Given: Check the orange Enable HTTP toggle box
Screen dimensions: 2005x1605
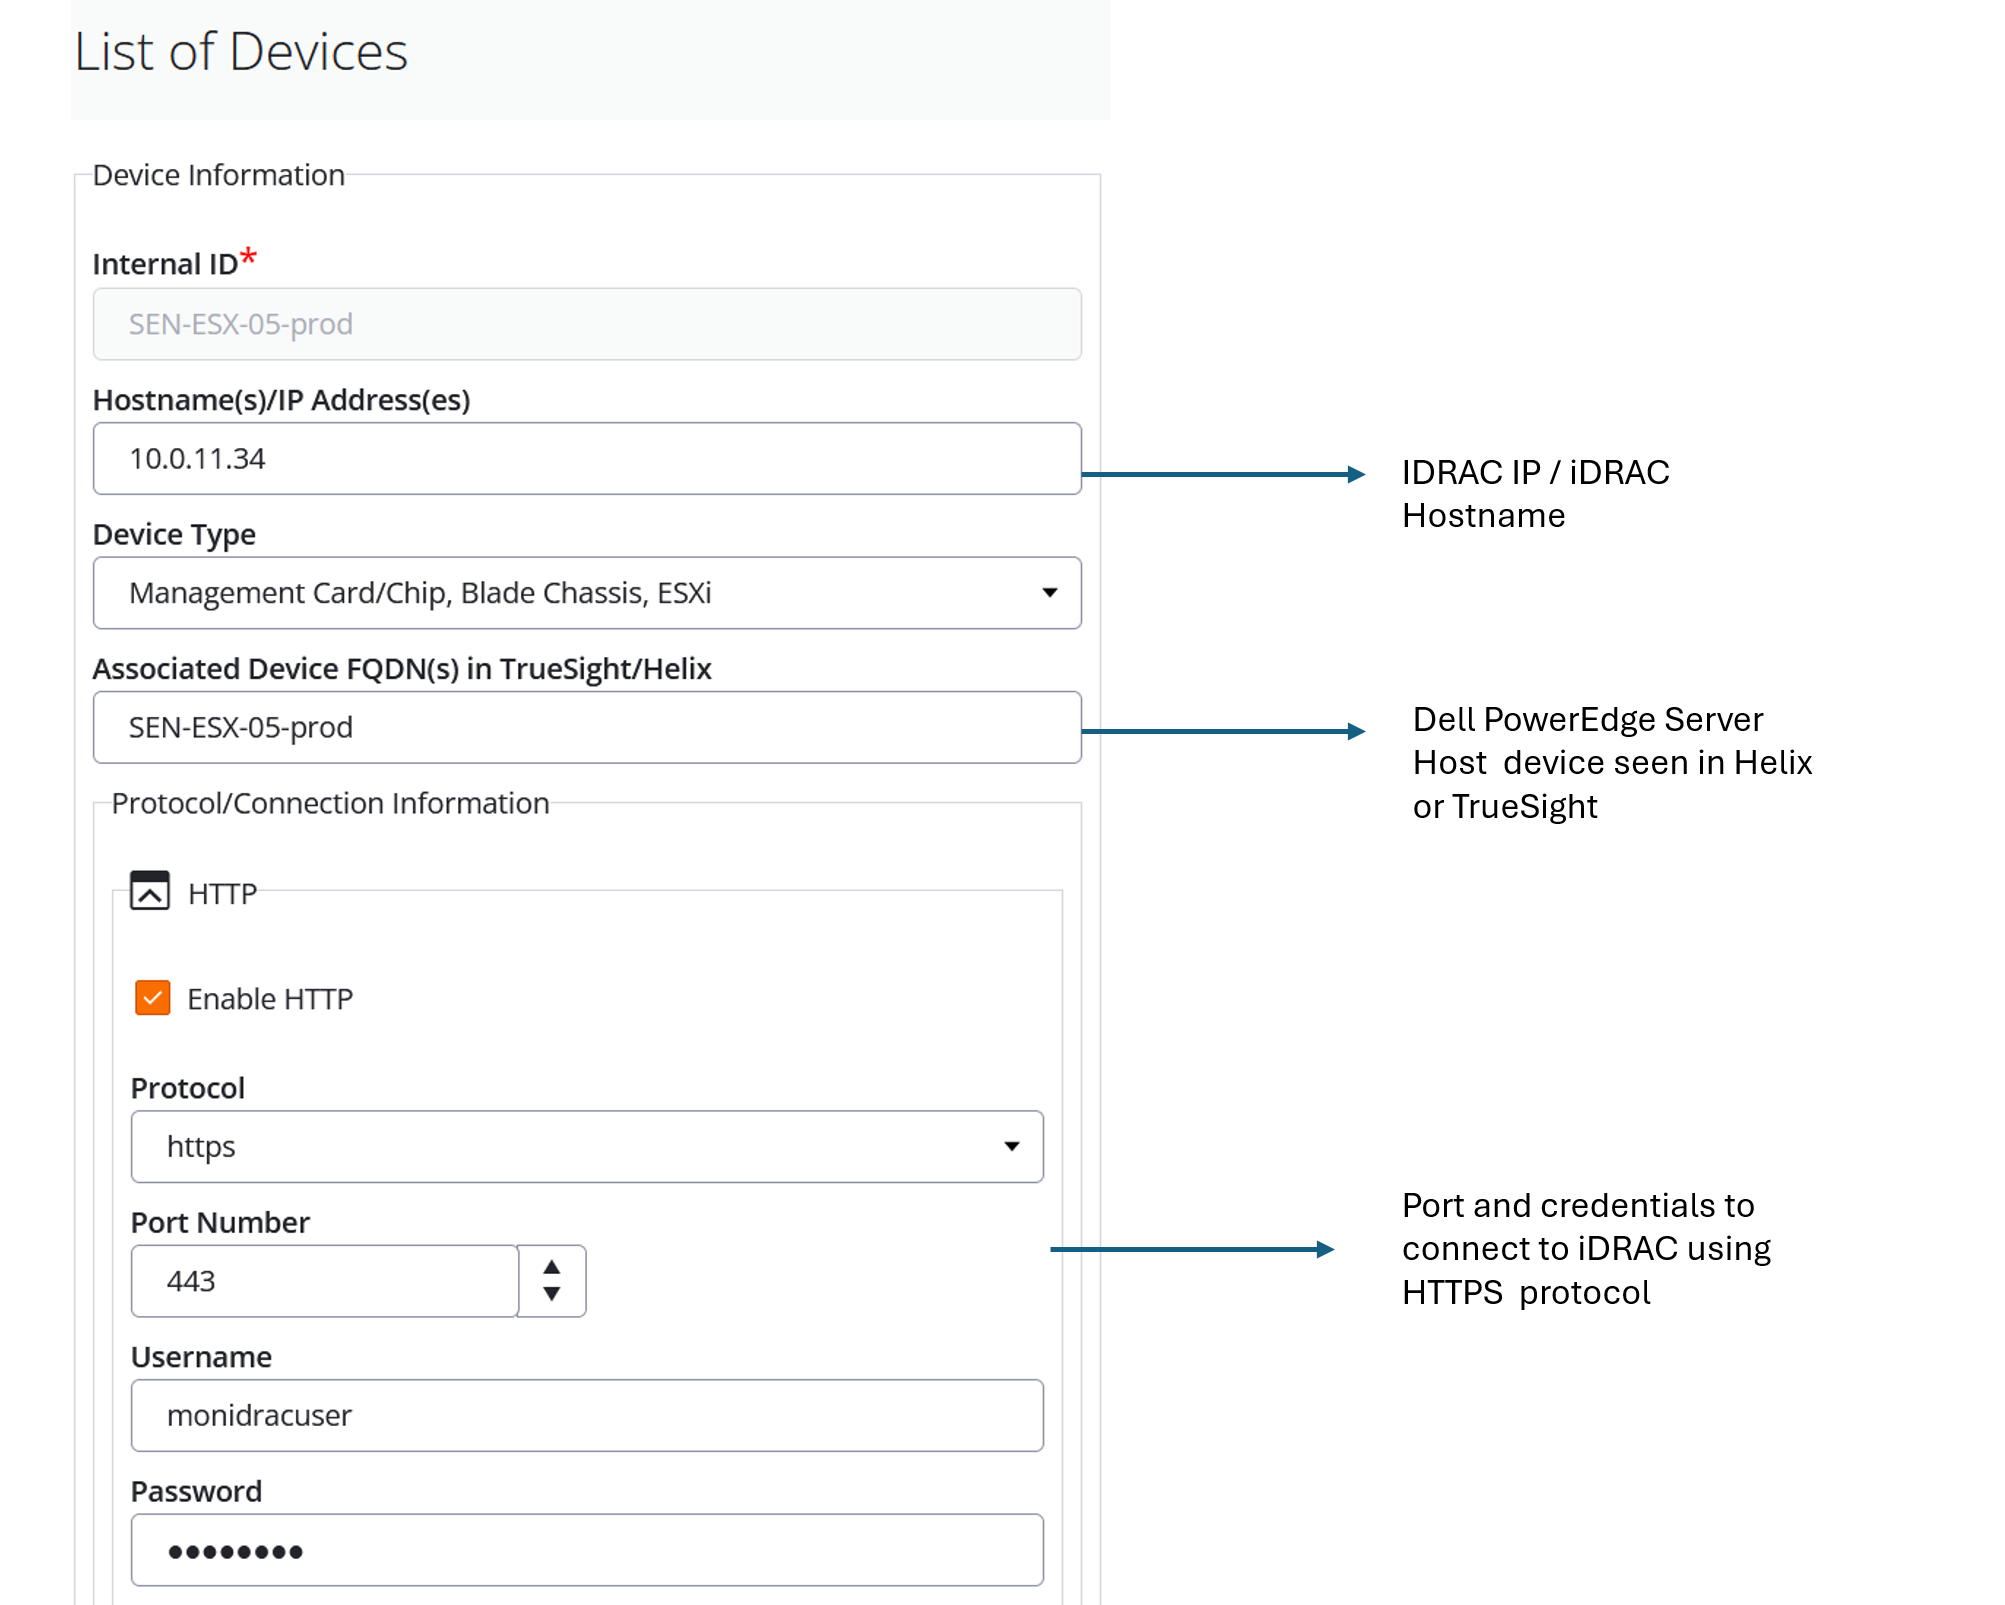Looking at the screenshot, I should tap(151, 997).
